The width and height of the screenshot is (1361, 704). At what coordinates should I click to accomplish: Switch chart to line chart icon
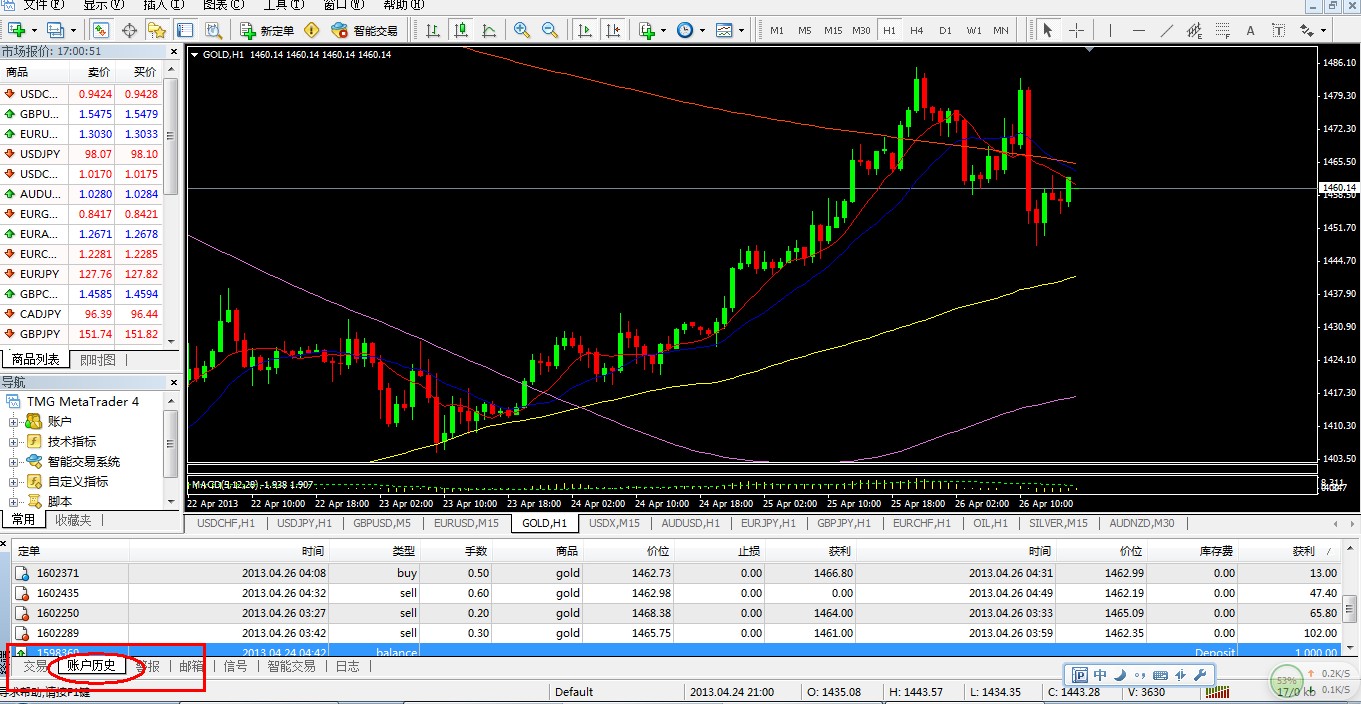(489, 30)
